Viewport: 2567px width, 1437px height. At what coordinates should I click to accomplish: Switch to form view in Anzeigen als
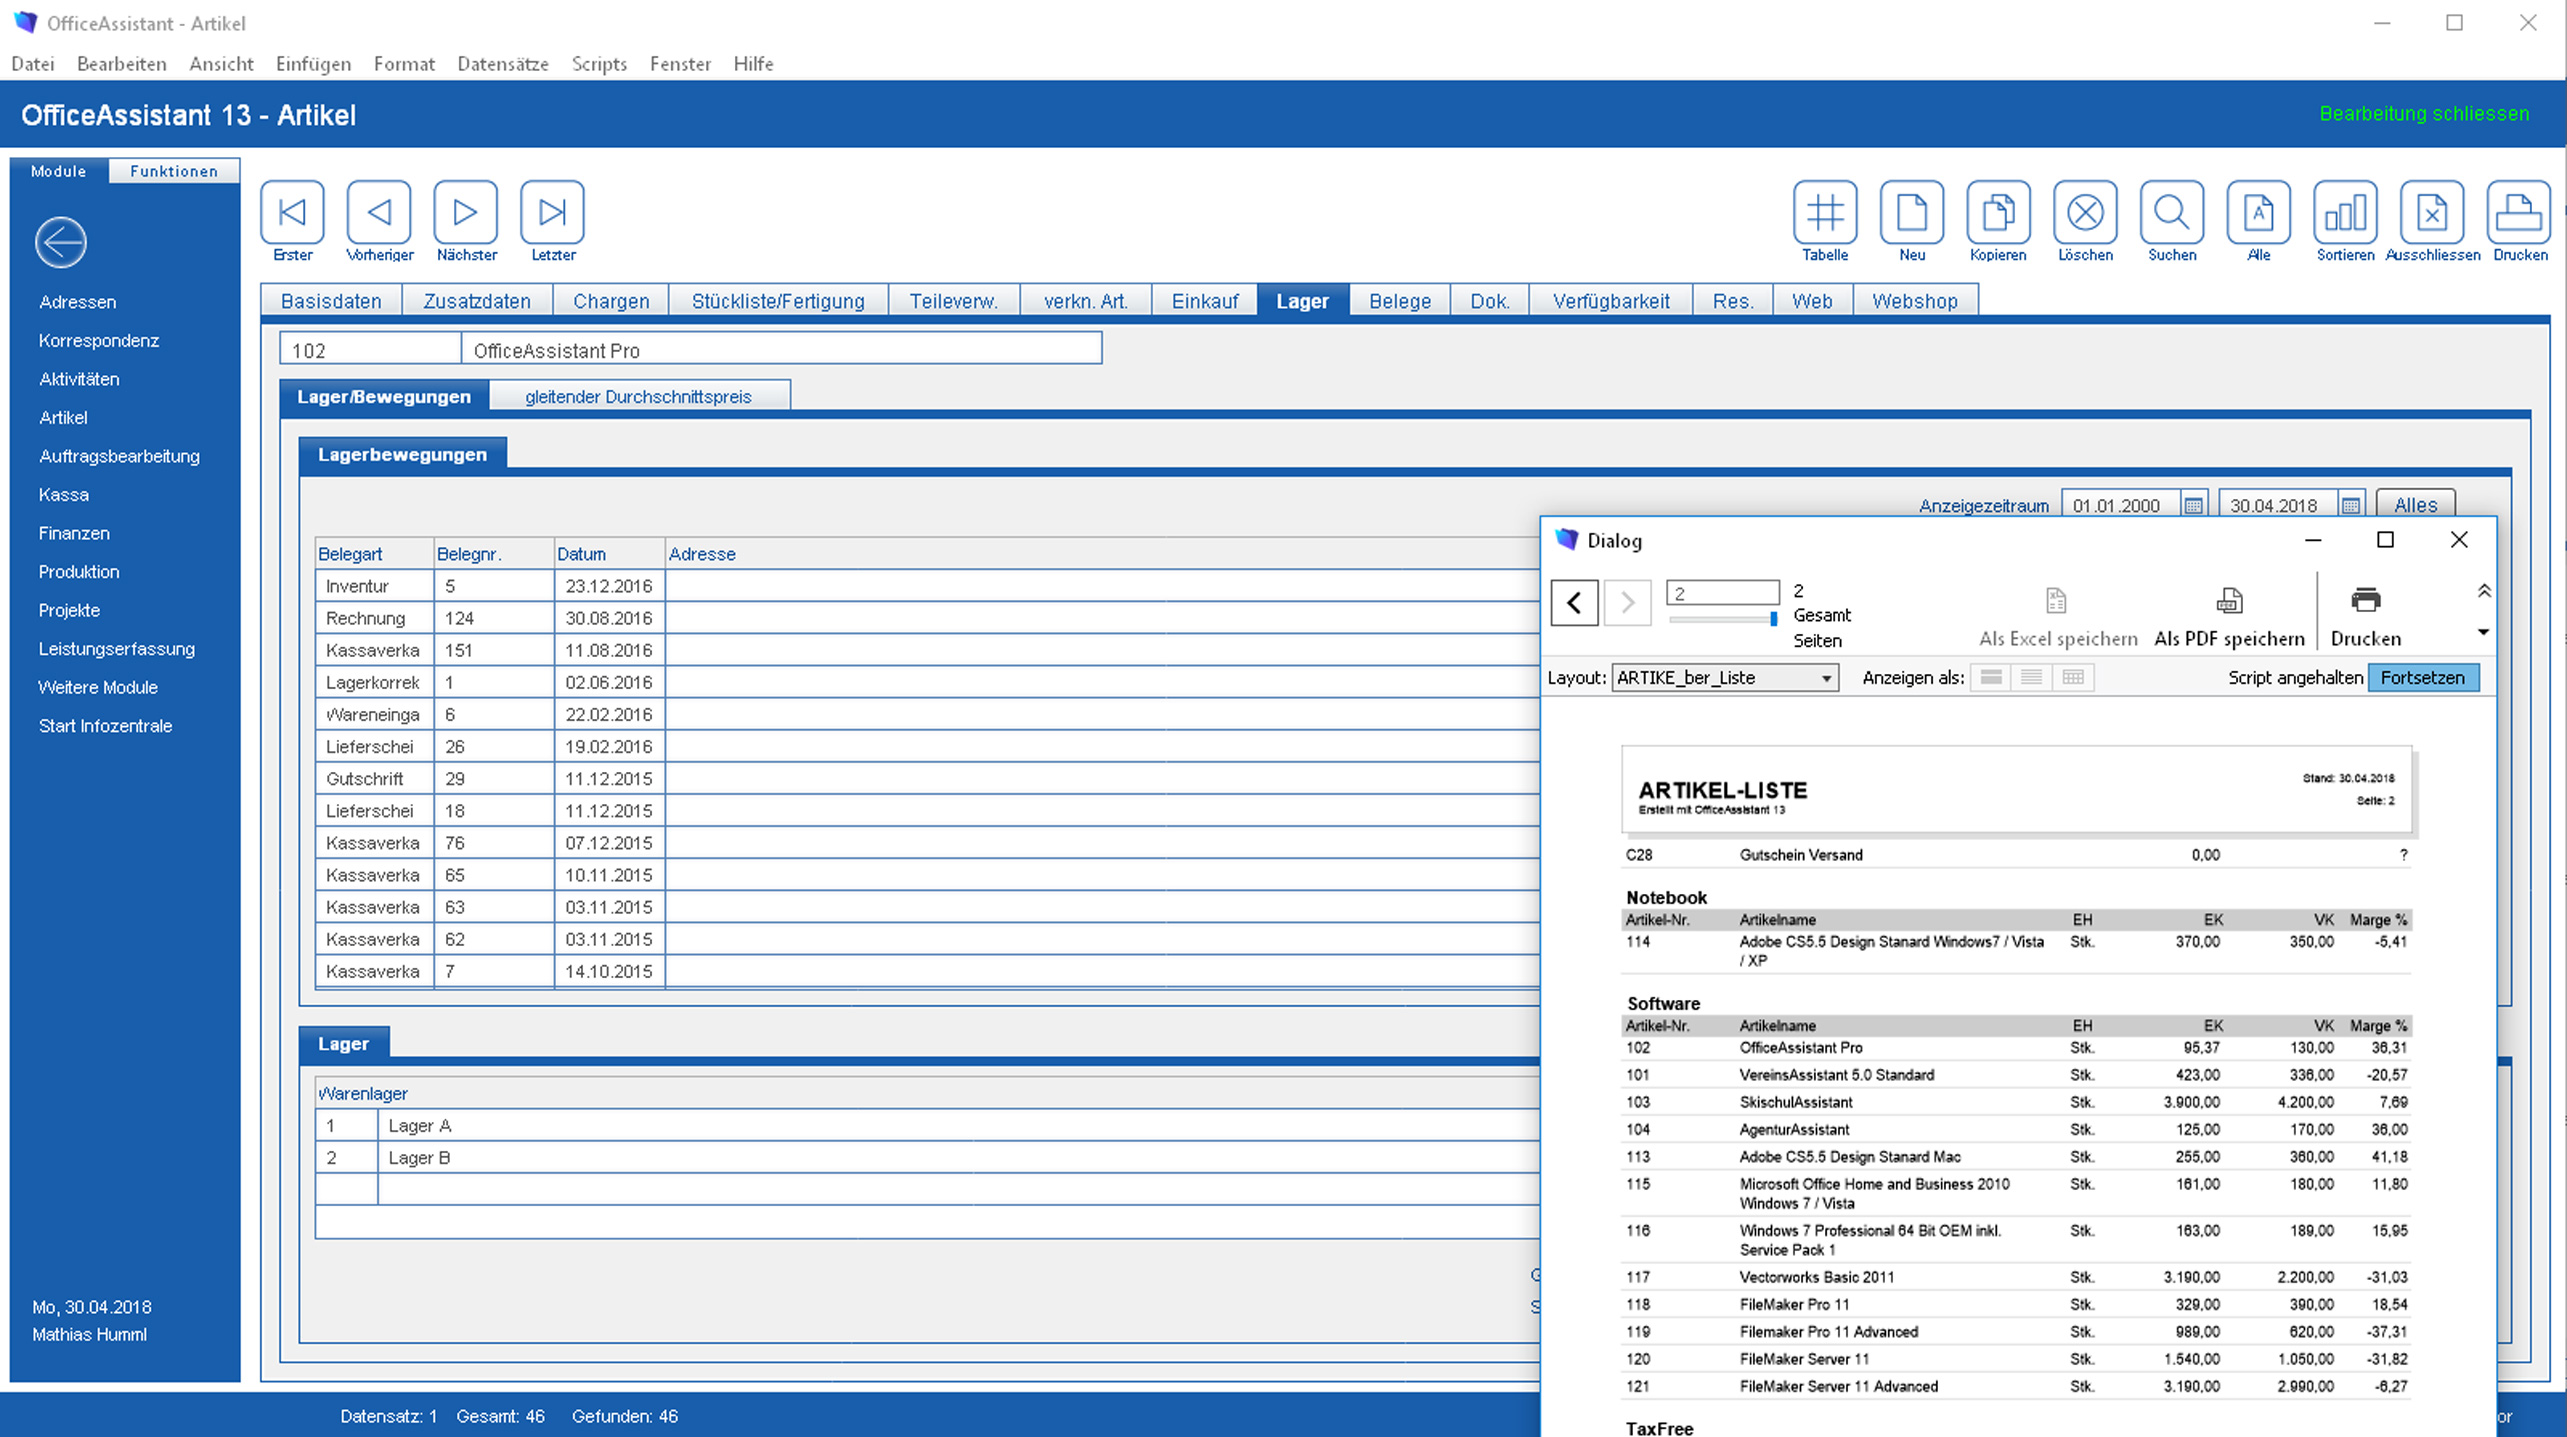tap(1990, 678)
